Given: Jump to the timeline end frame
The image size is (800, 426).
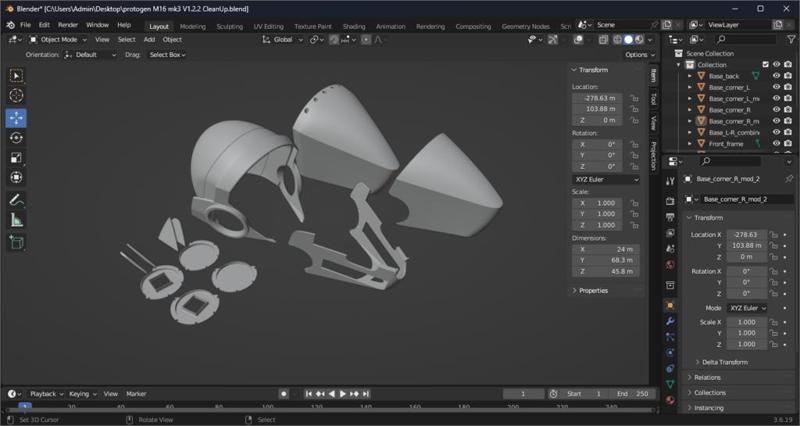Looking at the screenshot, I should point(365,394).
